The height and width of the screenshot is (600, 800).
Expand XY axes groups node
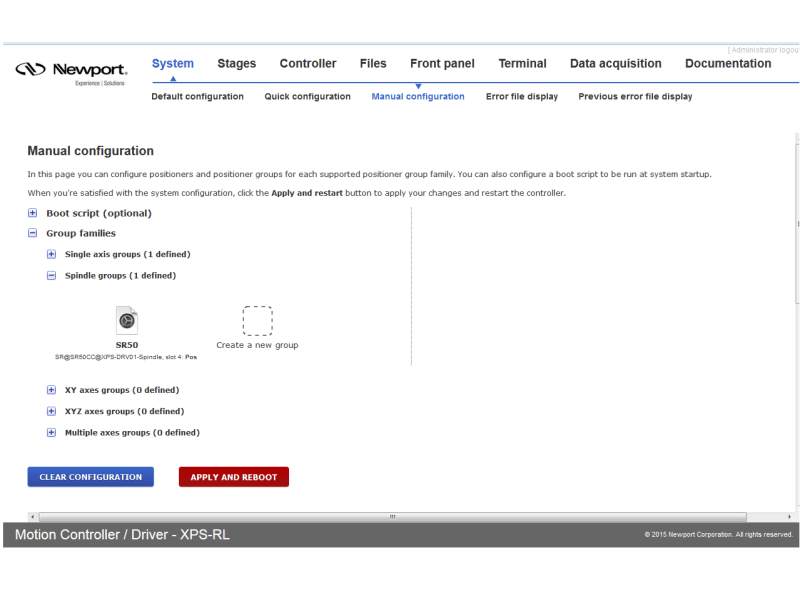click(x=51, y=390)
